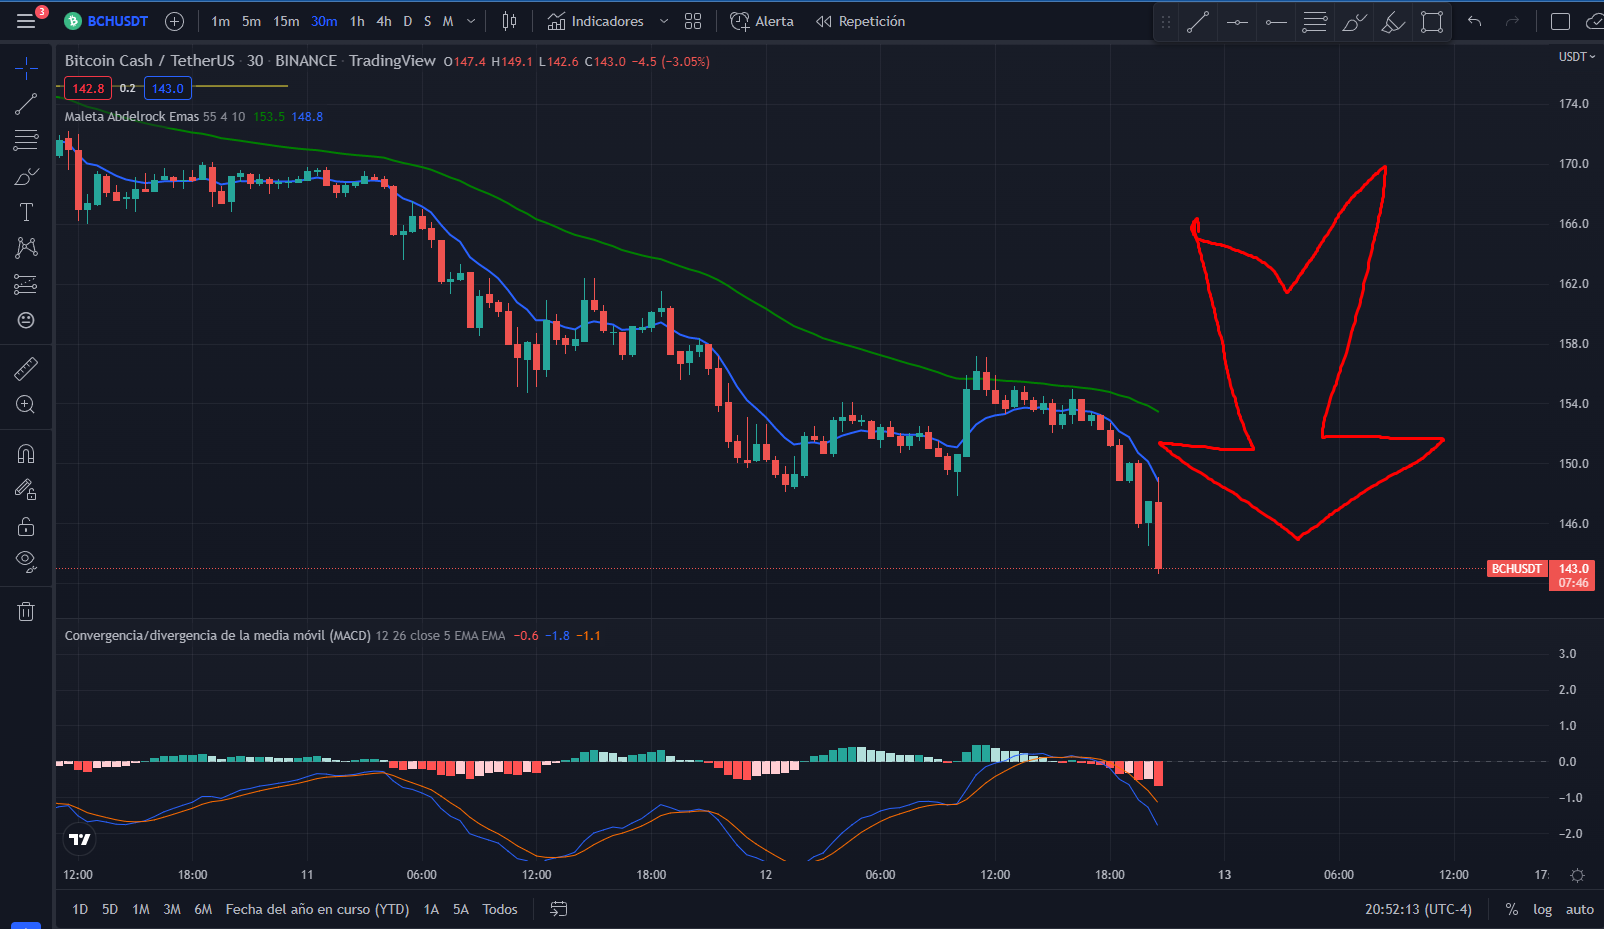
Task: Toggle hide all drawings eye icon
Action: (26, 561)
